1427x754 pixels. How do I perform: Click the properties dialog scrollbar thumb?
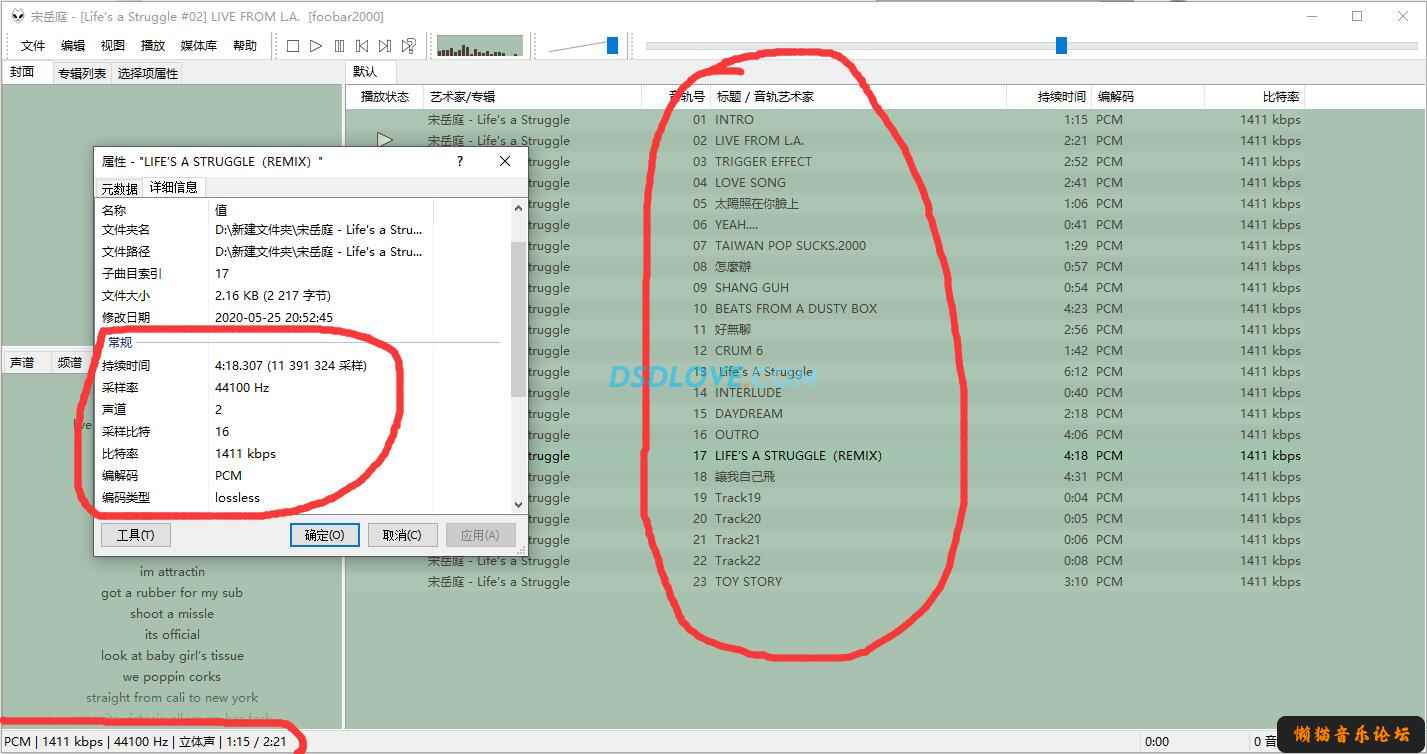(x=518, y=318)
